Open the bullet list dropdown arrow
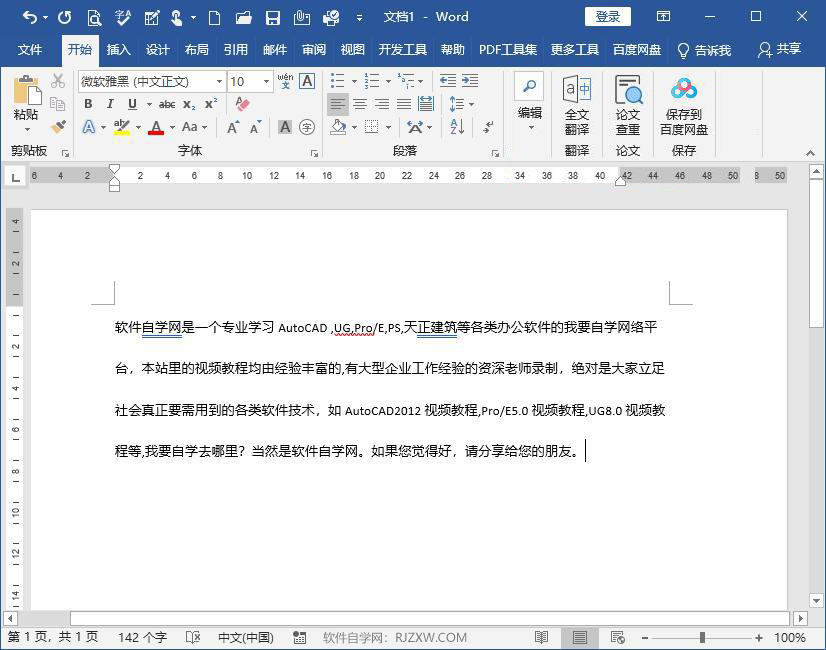The width and height of the screenshot is (826, 650). point(353,82)
